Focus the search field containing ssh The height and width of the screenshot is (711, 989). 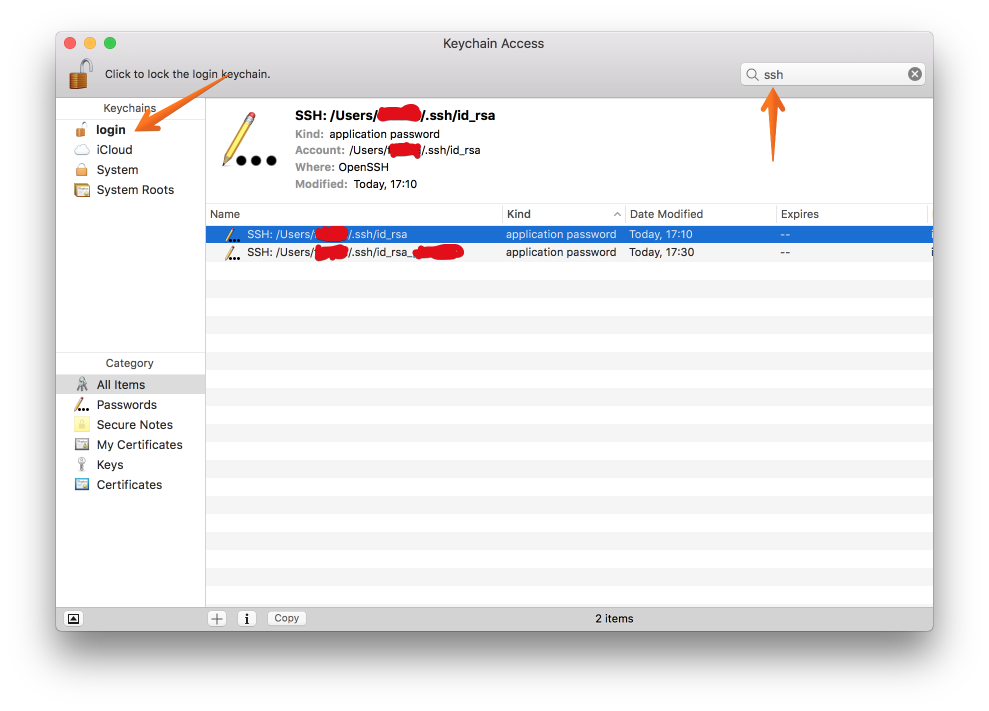tap(832, 74)
